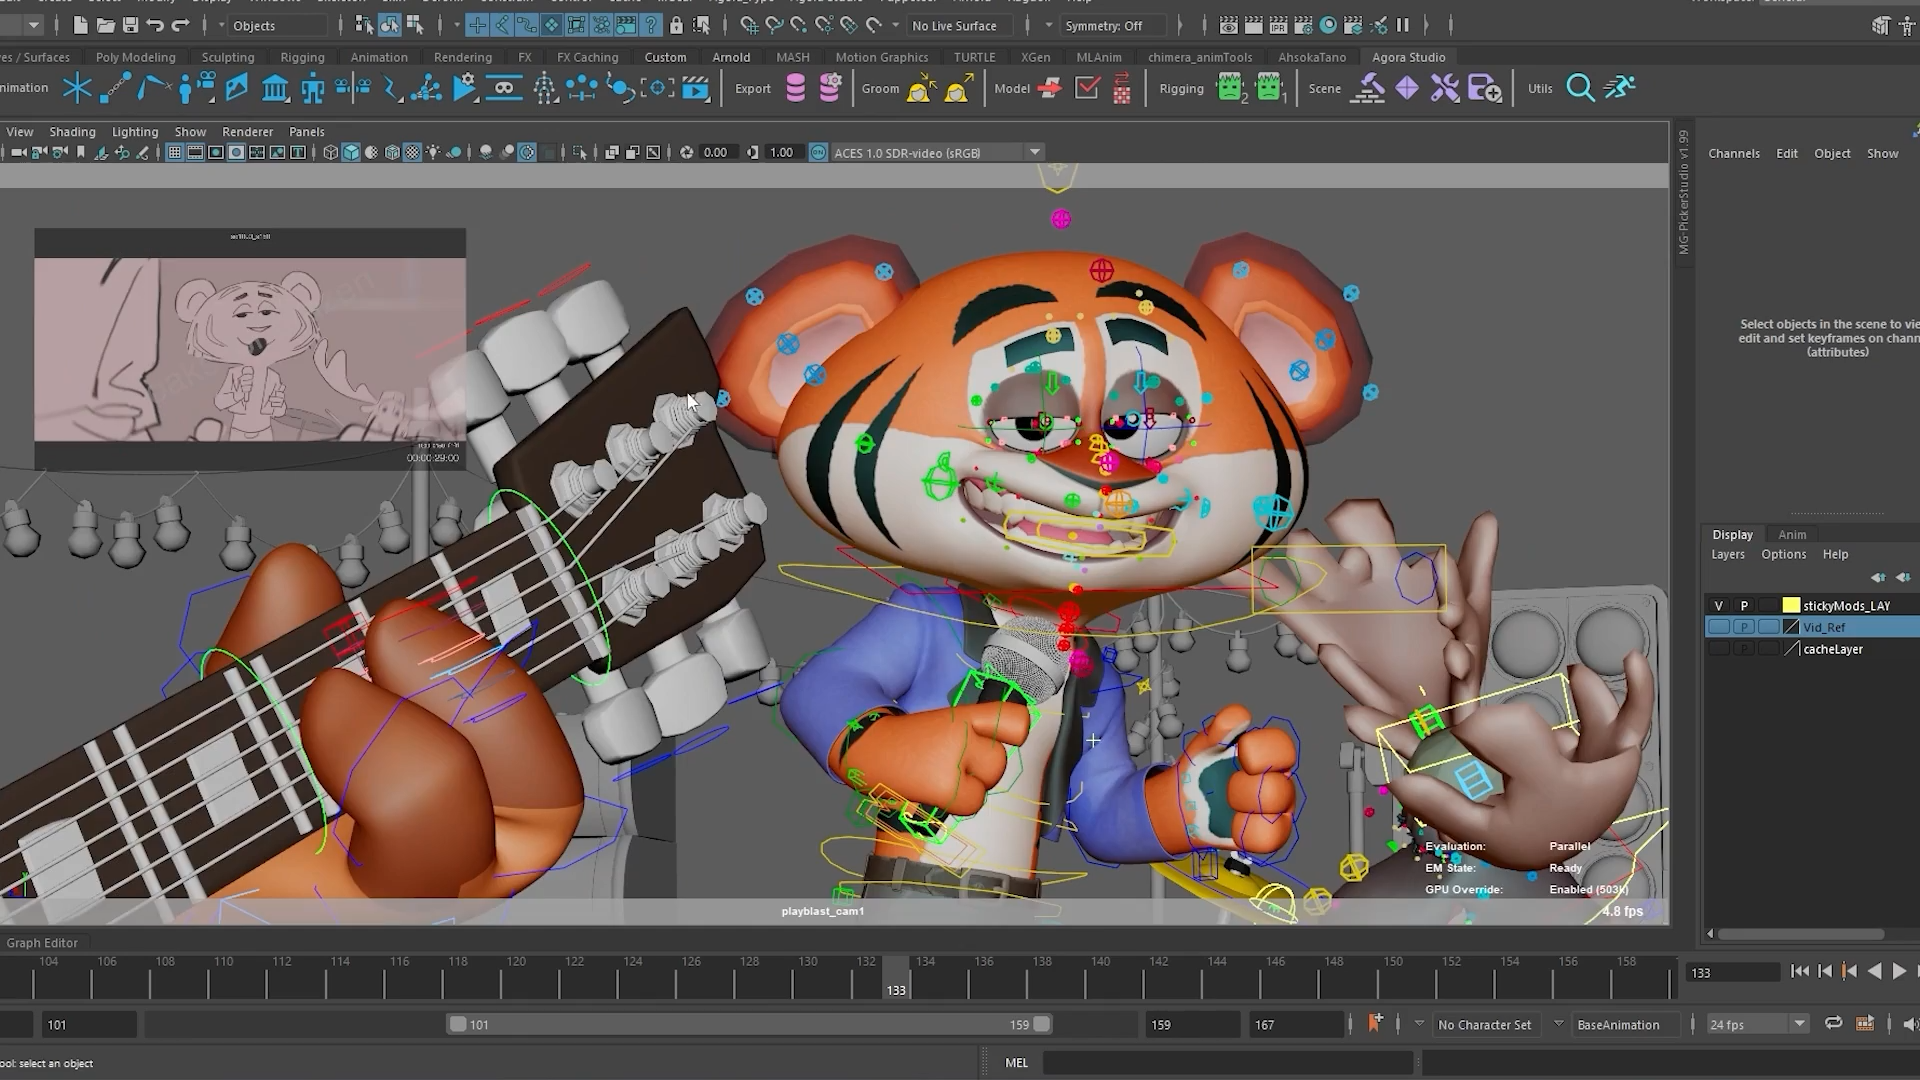
Task: Click the magnifier search icon in Utils
Action: (x=1580, y=89)
